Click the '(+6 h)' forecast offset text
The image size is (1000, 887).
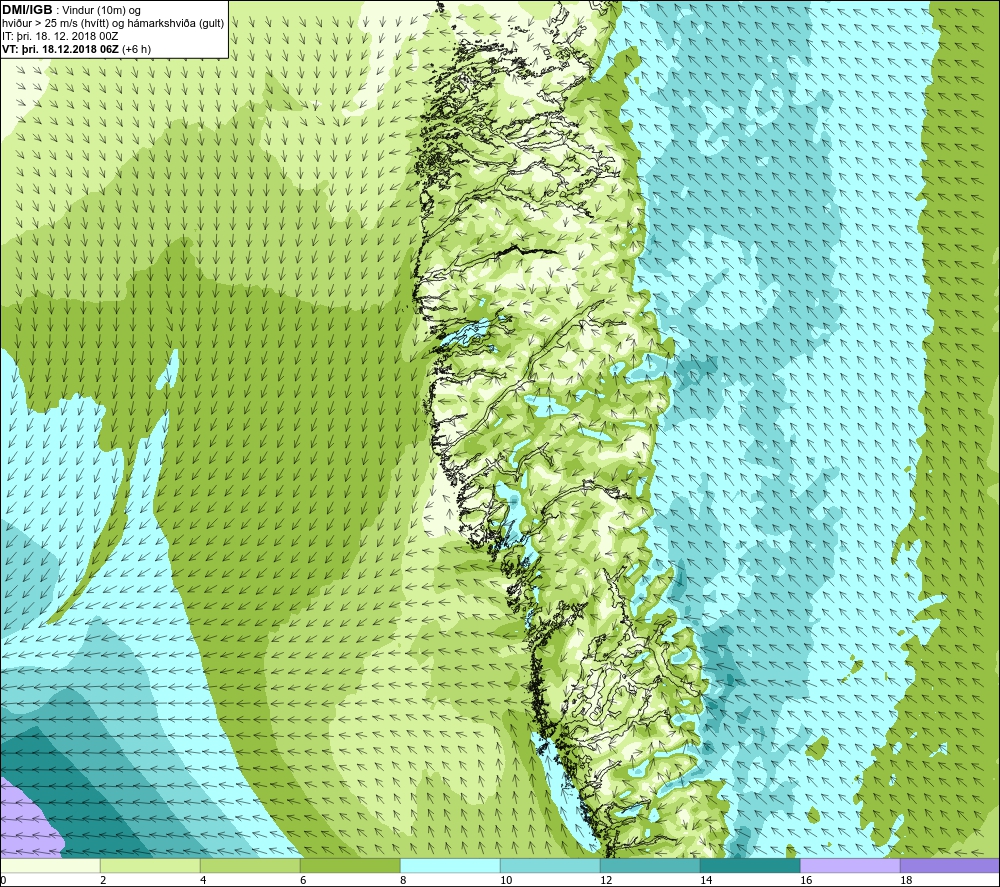(136, 49)
